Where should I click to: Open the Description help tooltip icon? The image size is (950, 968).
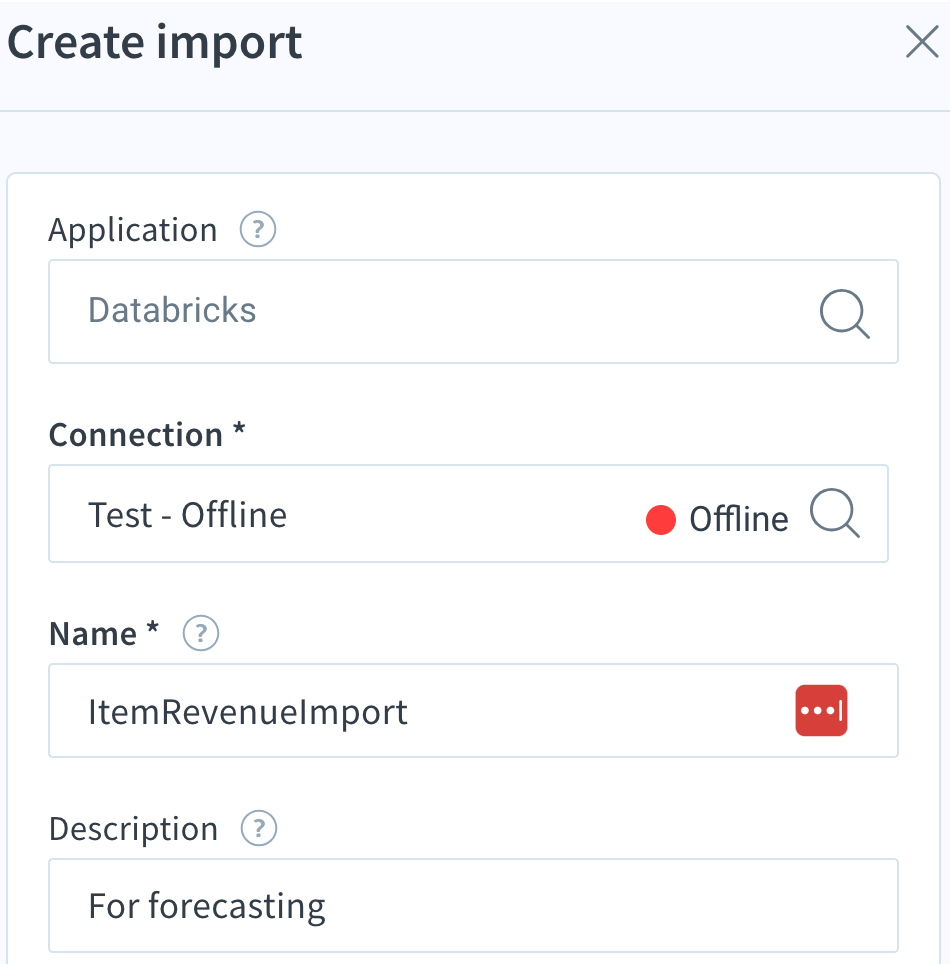click(x=259, y=828)
